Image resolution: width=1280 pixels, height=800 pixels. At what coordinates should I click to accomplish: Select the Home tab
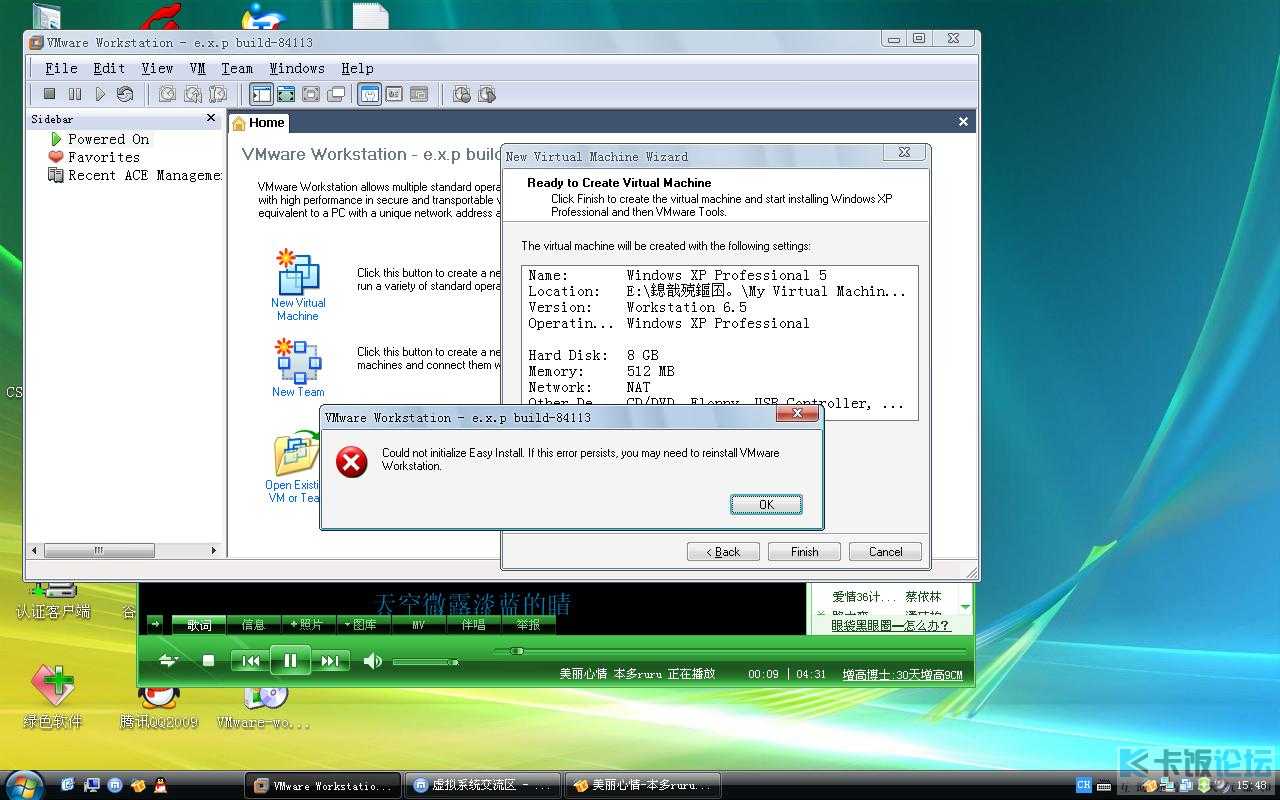click(x=259, y=122)
